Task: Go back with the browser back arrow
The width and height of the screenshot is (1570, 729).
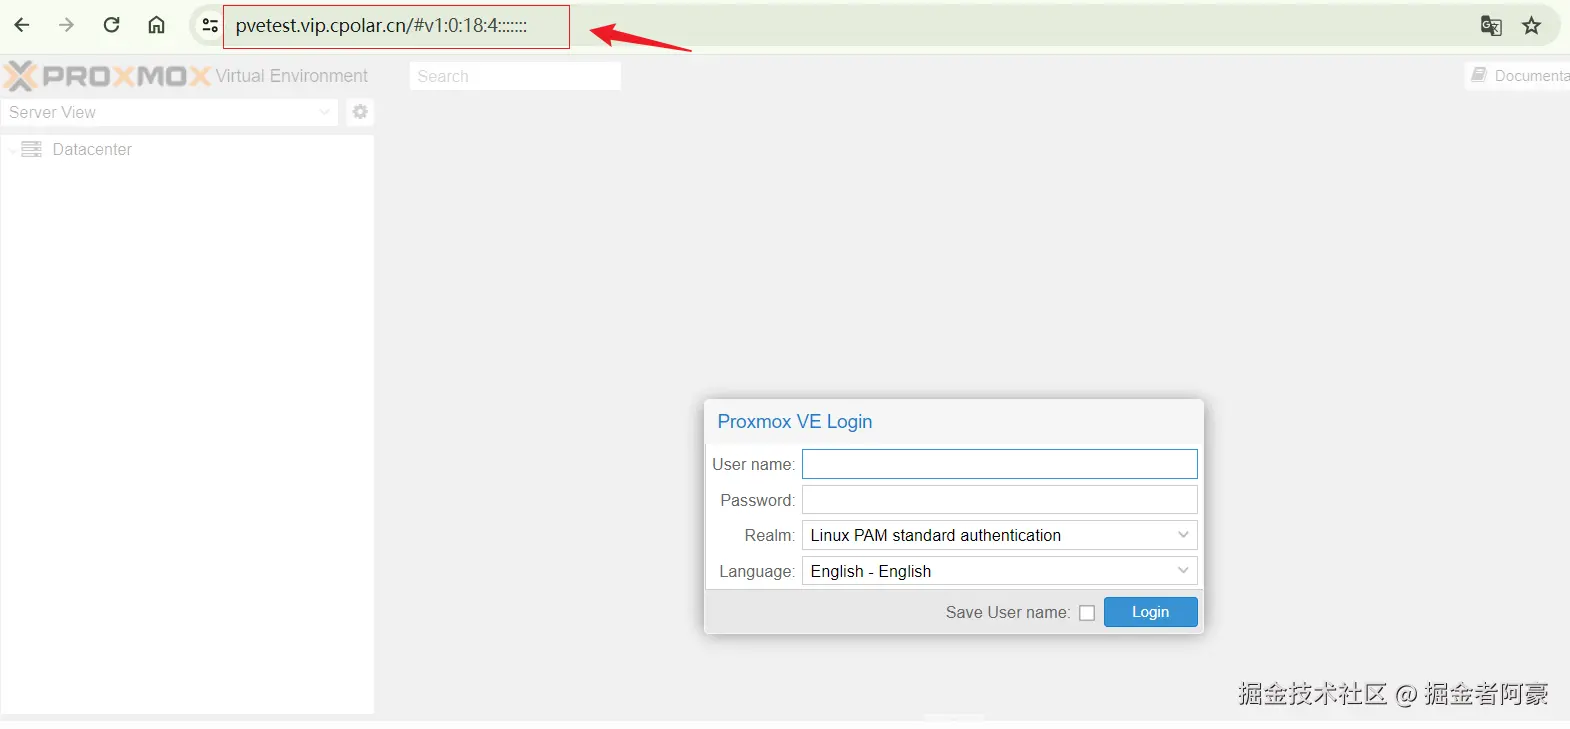Action: [21, 25]
